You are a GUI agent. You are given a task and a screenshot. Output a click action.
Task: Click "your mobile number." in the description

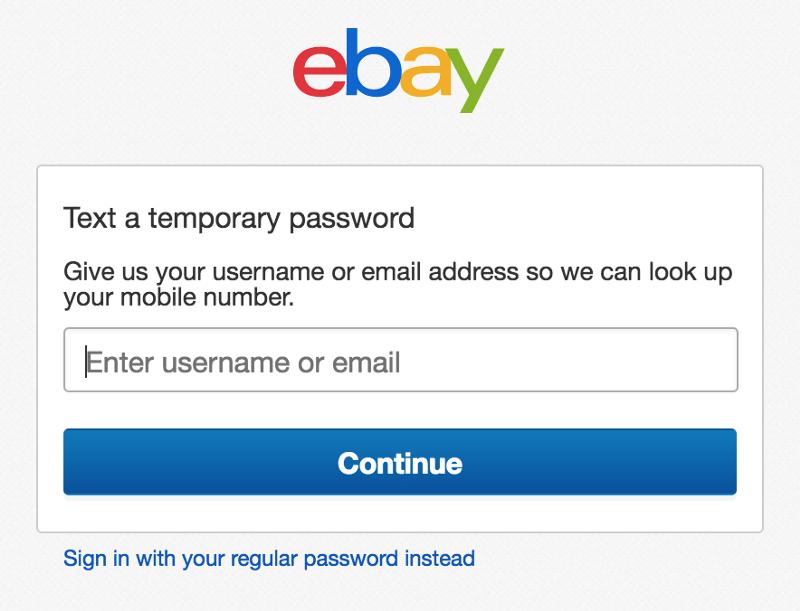179,297
